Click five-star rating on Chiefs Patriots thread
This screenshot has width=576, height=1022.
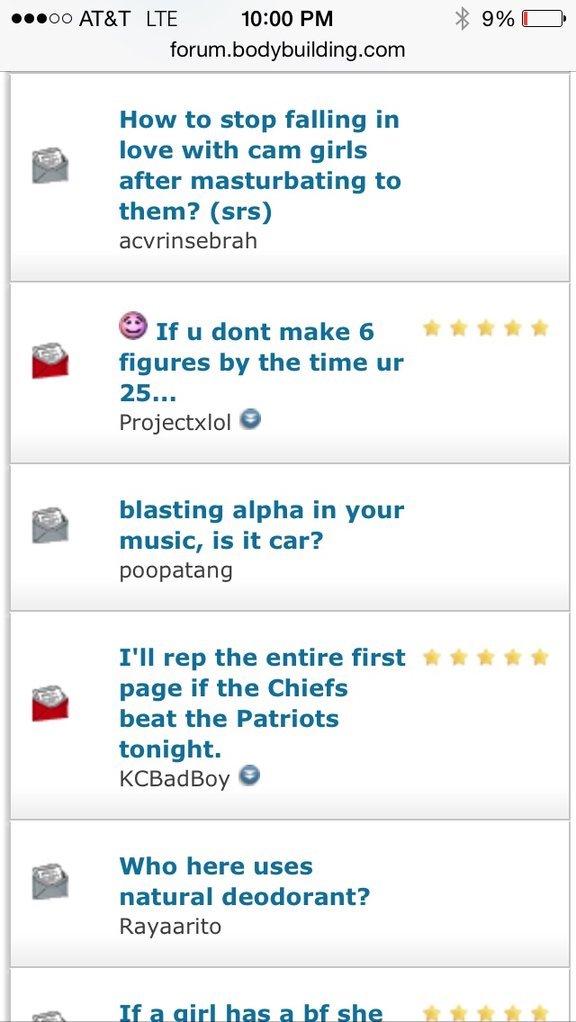pos(485,658)
